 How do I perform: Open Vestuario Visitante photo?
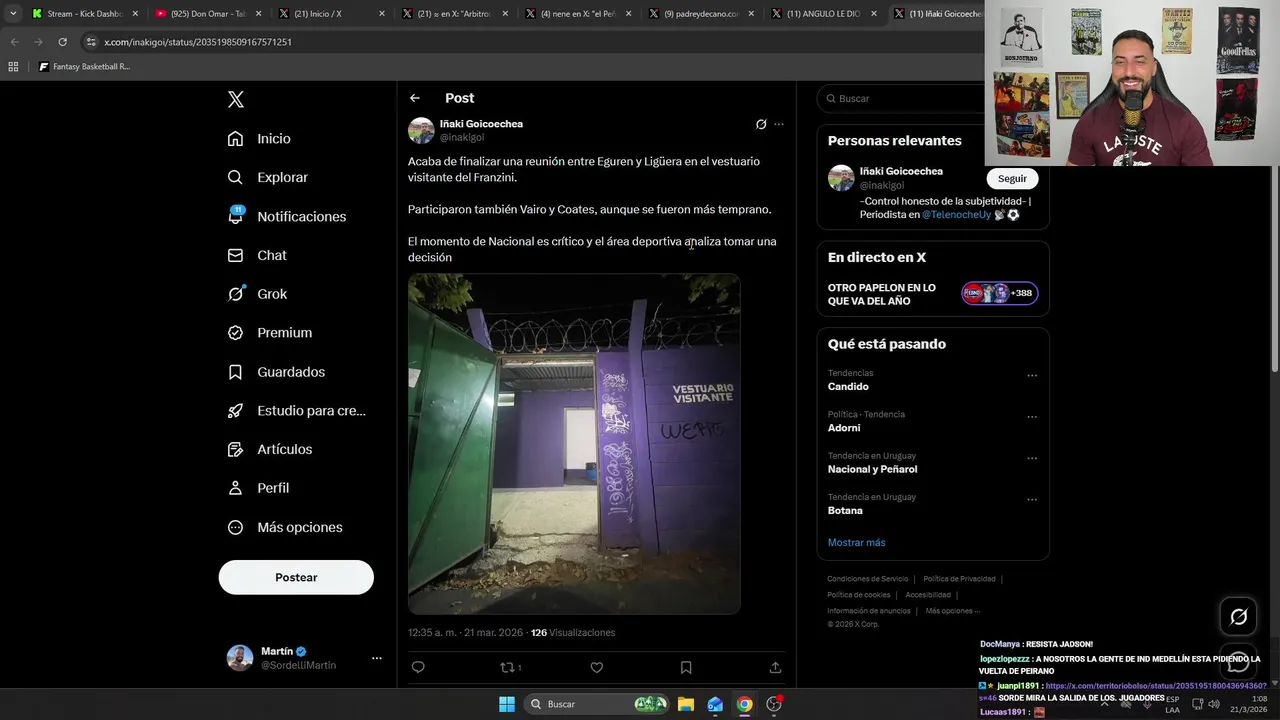point(574,444)
